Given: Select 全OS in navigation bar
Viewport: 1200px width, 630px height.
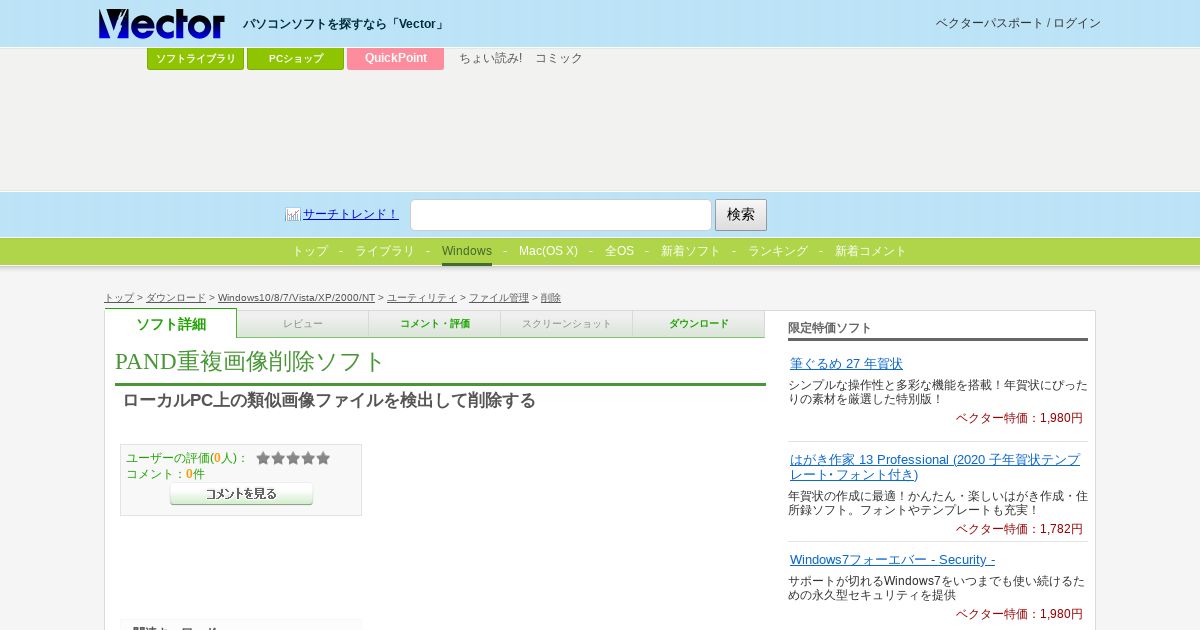Looking at the screenshot, I should (619, 251).
